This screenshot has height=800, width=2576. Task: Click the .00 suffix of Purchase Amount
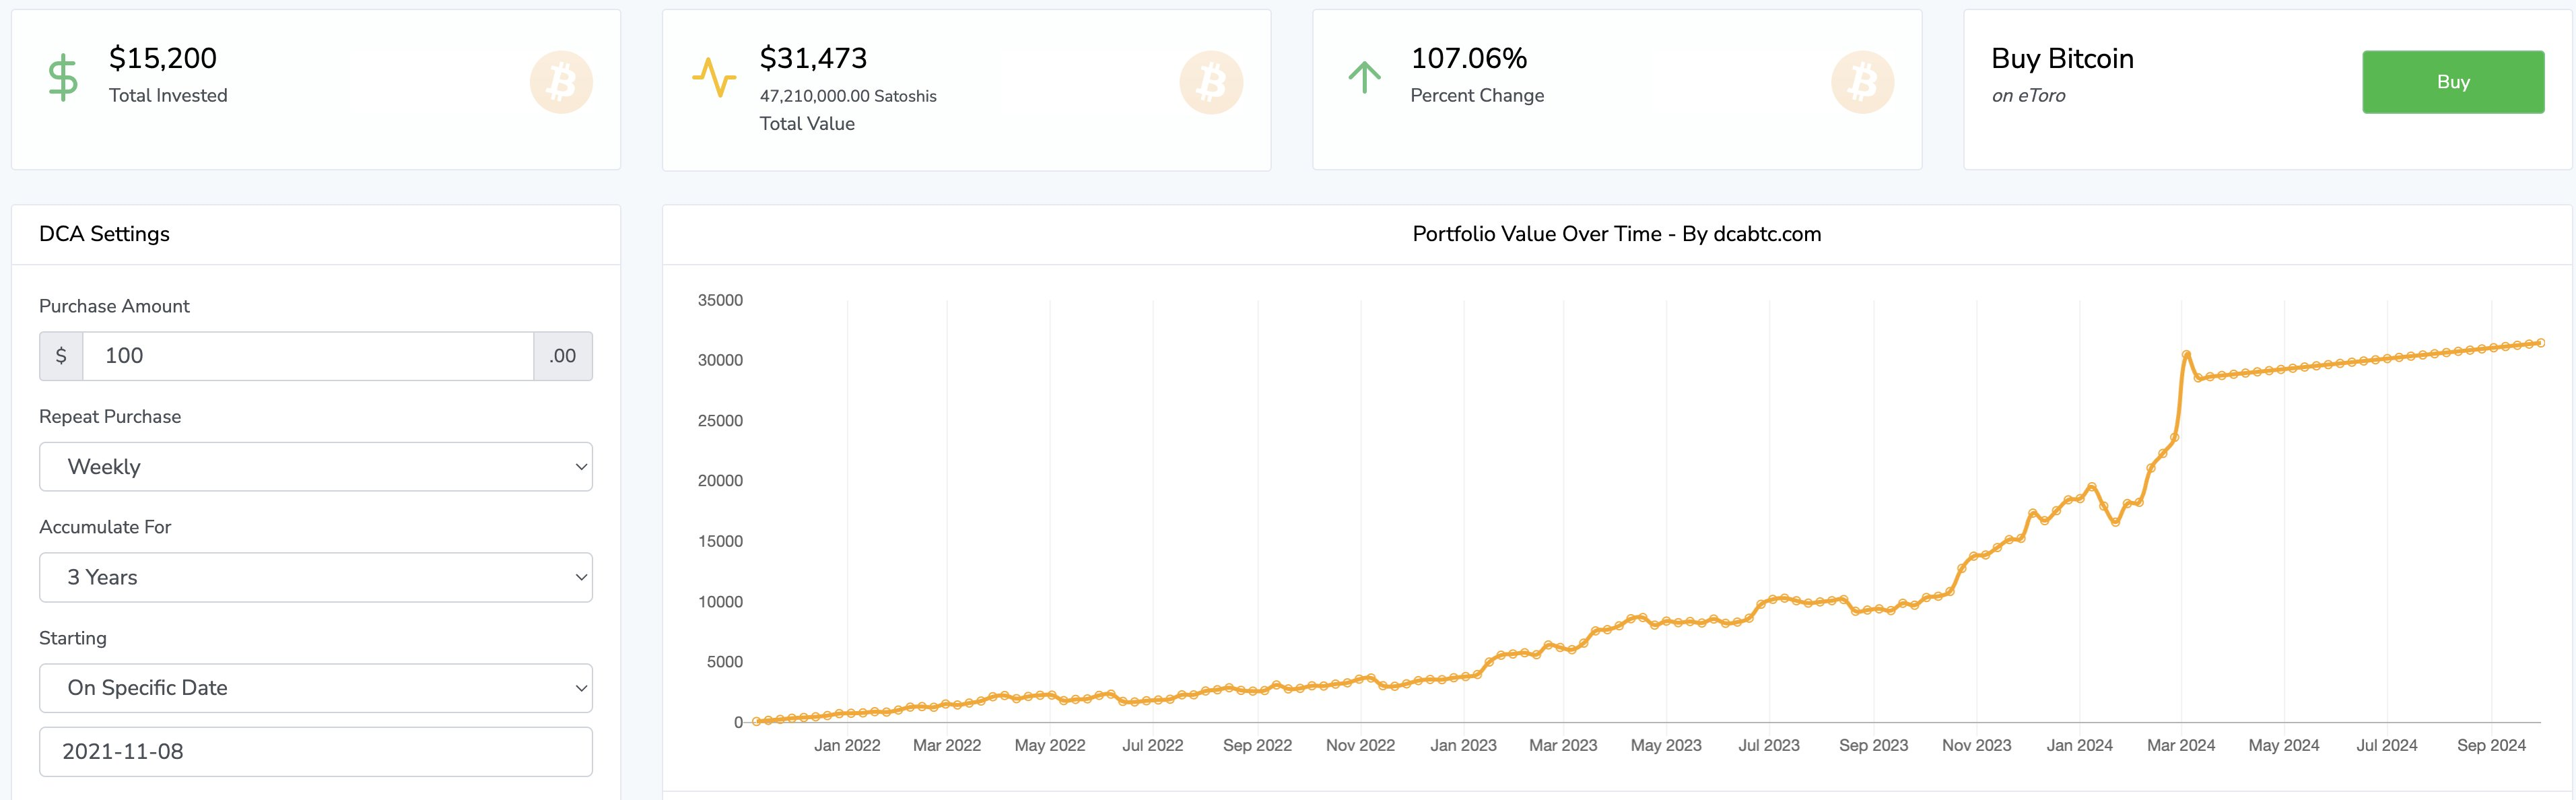(x=563, y=356)
